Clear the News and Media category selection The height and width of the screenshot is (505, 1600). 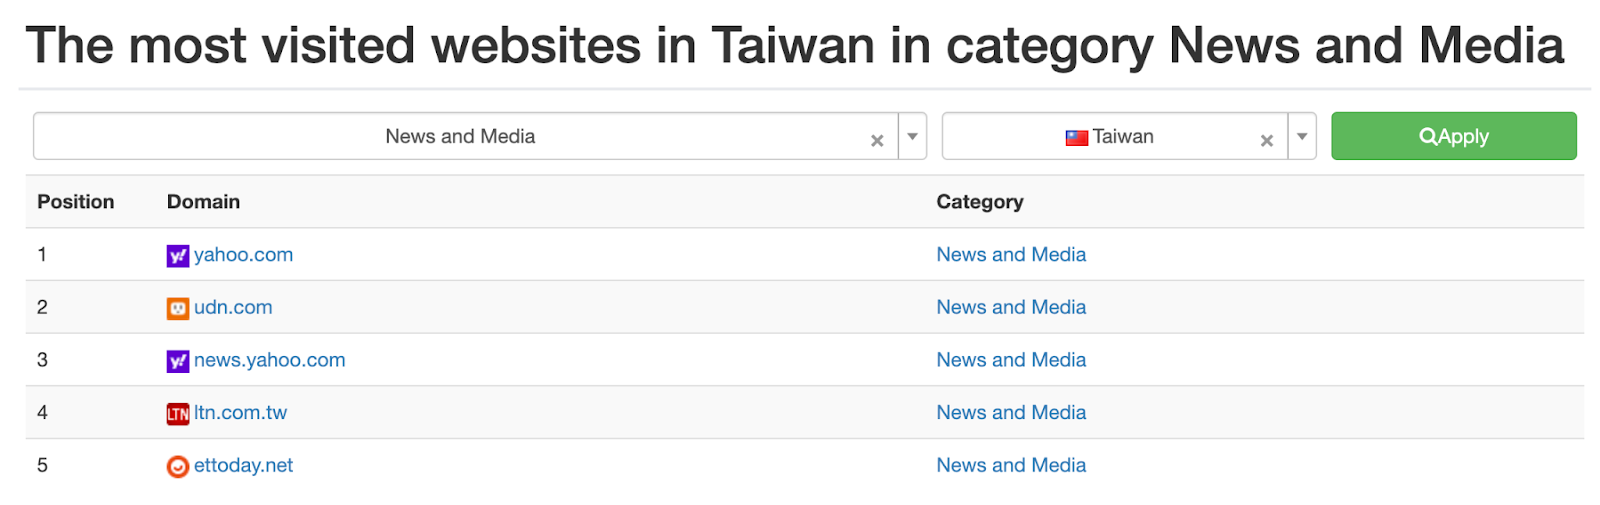(x=877, y=140)
